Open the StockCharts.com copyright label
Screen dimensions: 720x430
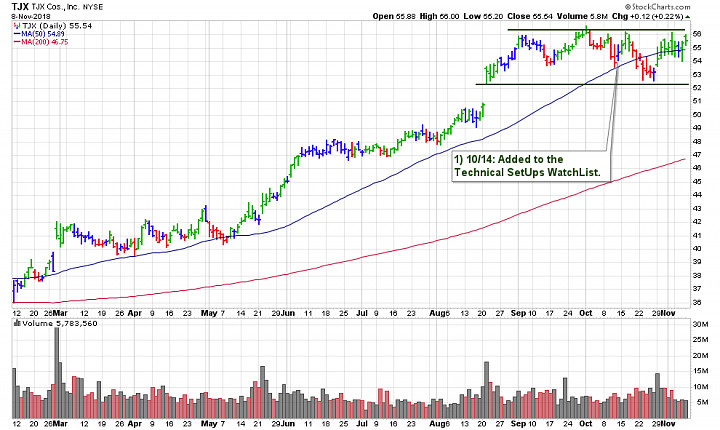[657, 6]
